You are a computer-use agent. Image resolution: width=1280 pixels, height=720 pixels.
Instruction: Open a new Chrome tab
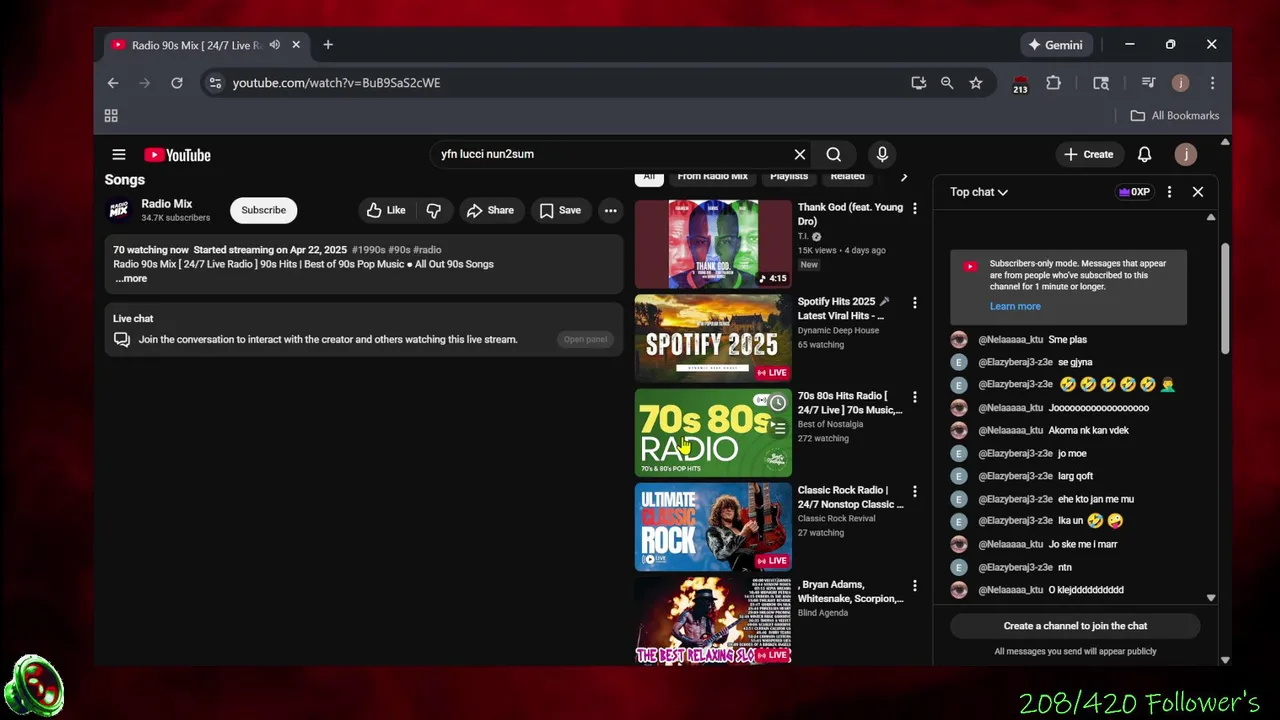328,45
